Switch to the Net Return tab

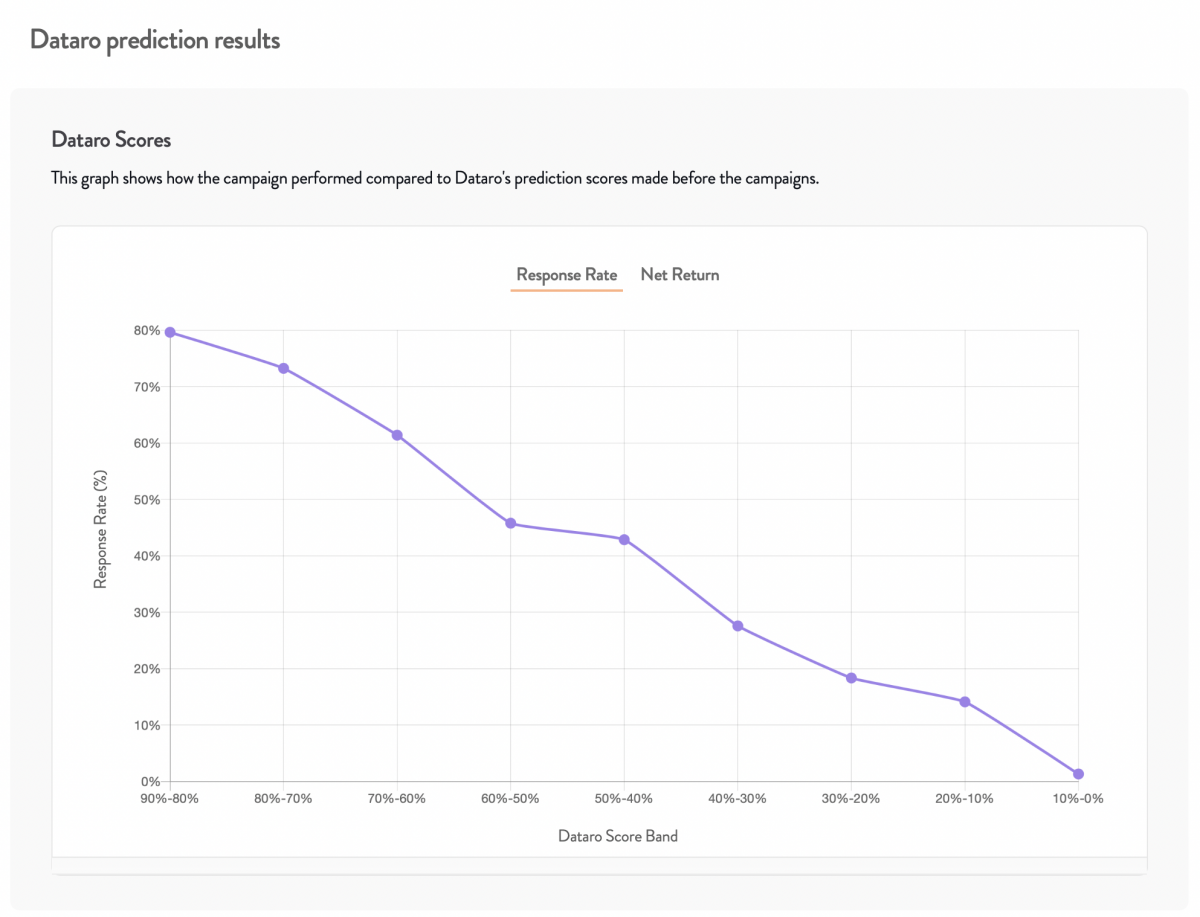click(x=680, y=275)
